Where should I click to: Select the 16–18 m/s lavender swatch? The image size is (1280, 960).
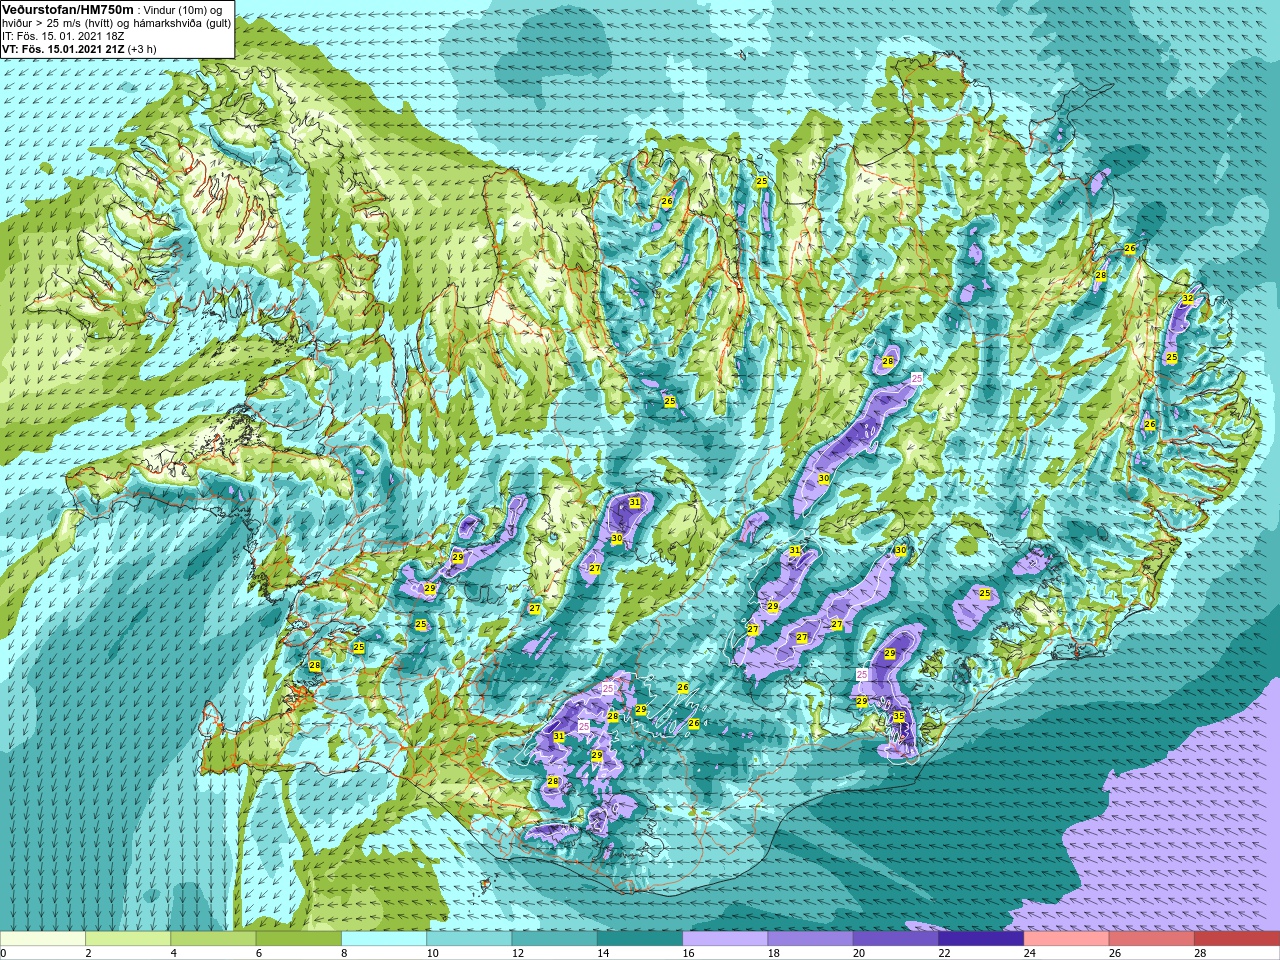pos(725,939)
